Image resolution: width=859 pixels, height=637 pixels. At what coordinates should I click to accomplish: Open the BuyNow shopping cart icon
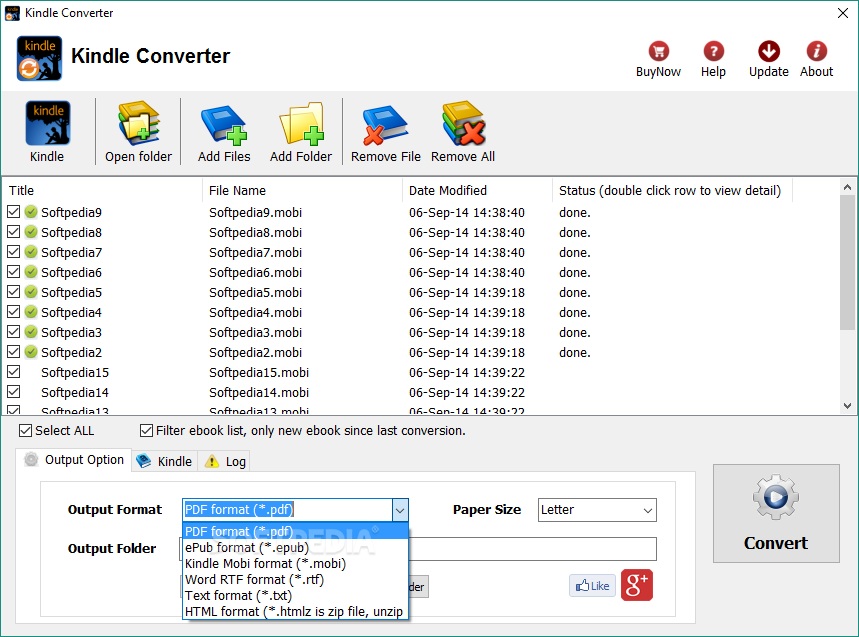pyautogui.click(x=658, y=51)
